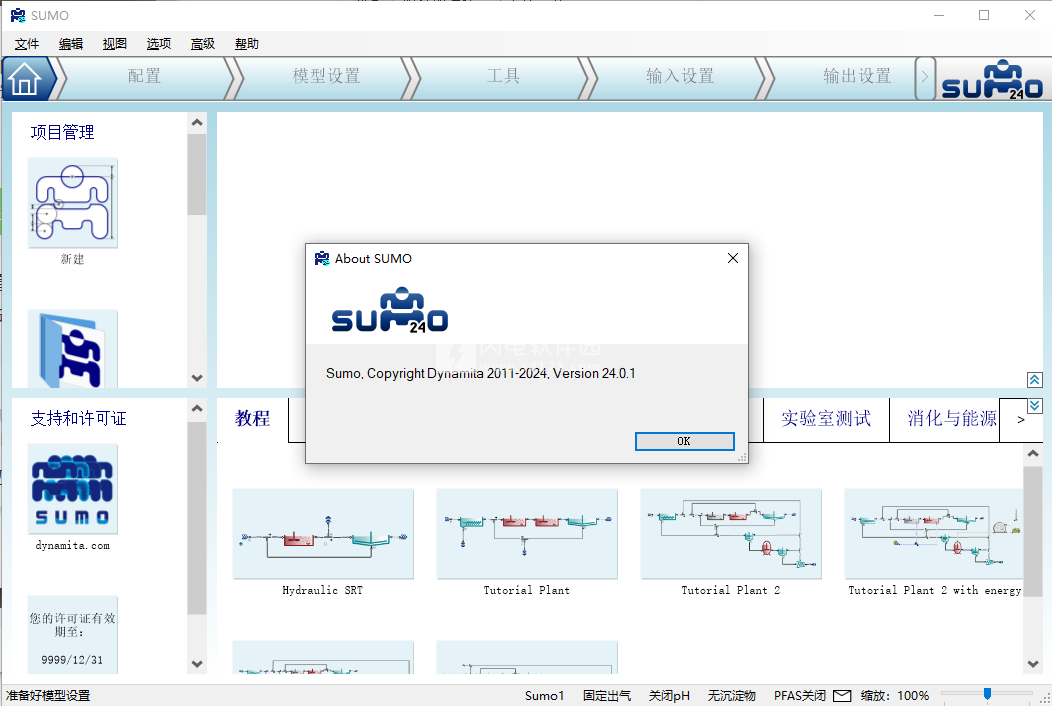Show more example tabs with > arrow
This screenshot has height=706, width=1052.
click(x=1020, y=420)
